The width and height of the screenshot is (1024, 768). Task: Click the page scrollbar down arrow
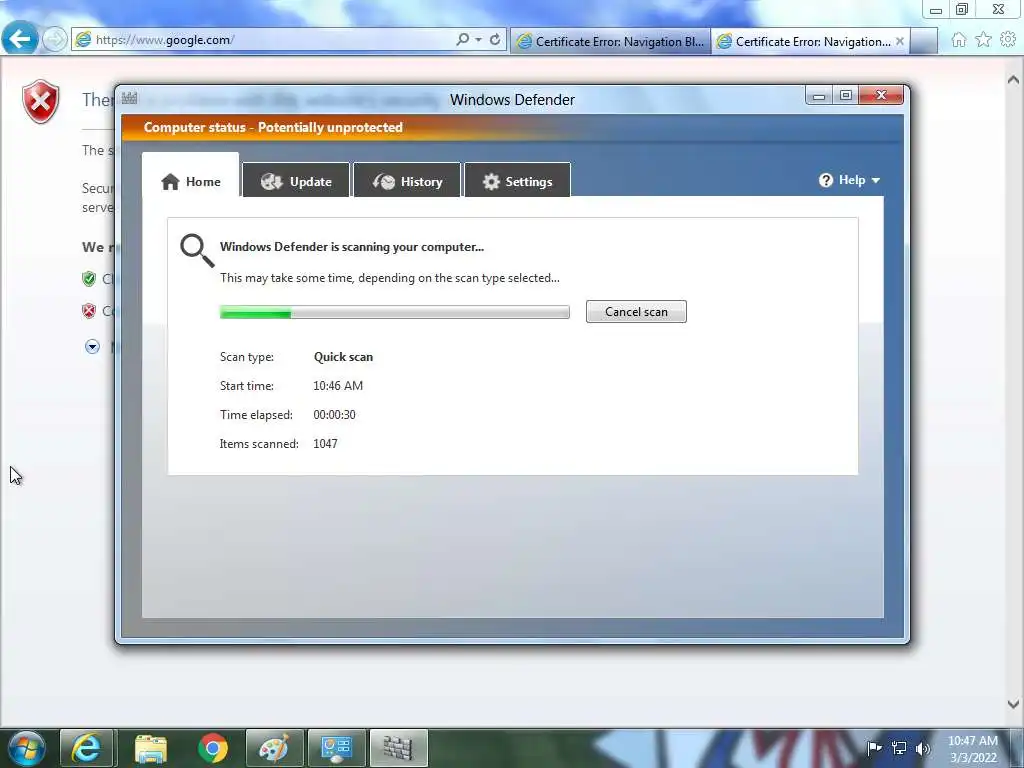click(1013, 704)
